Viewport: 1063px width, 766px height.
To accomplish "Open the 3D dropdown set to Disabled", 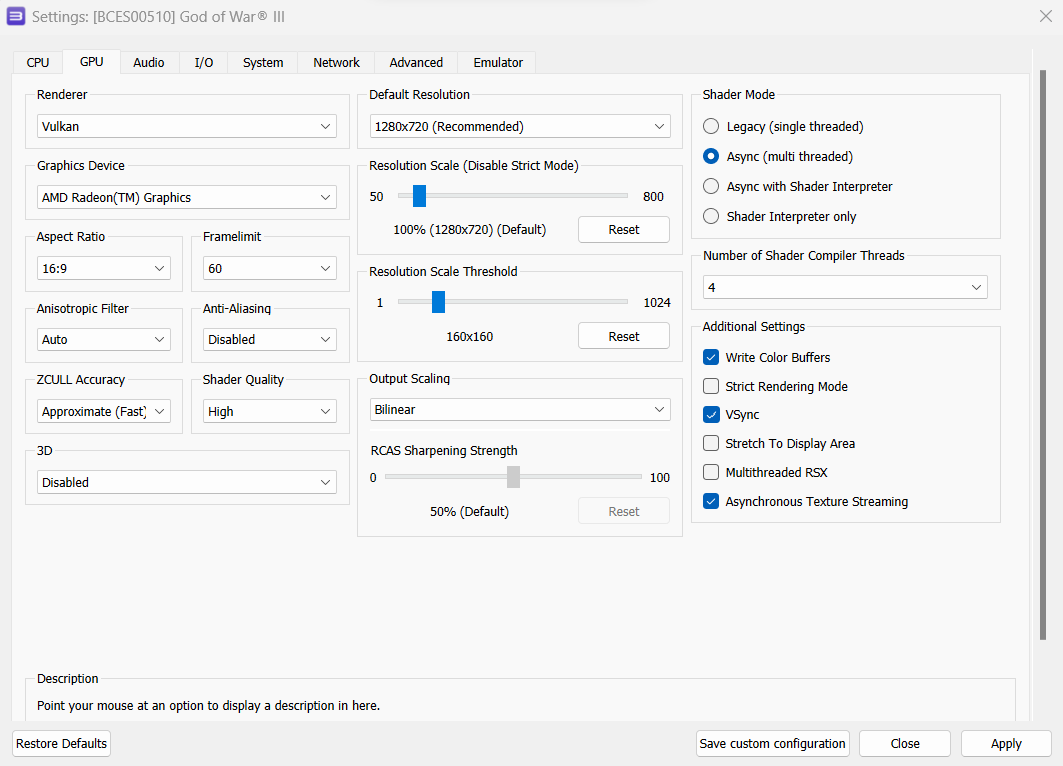I will point(186,482).
